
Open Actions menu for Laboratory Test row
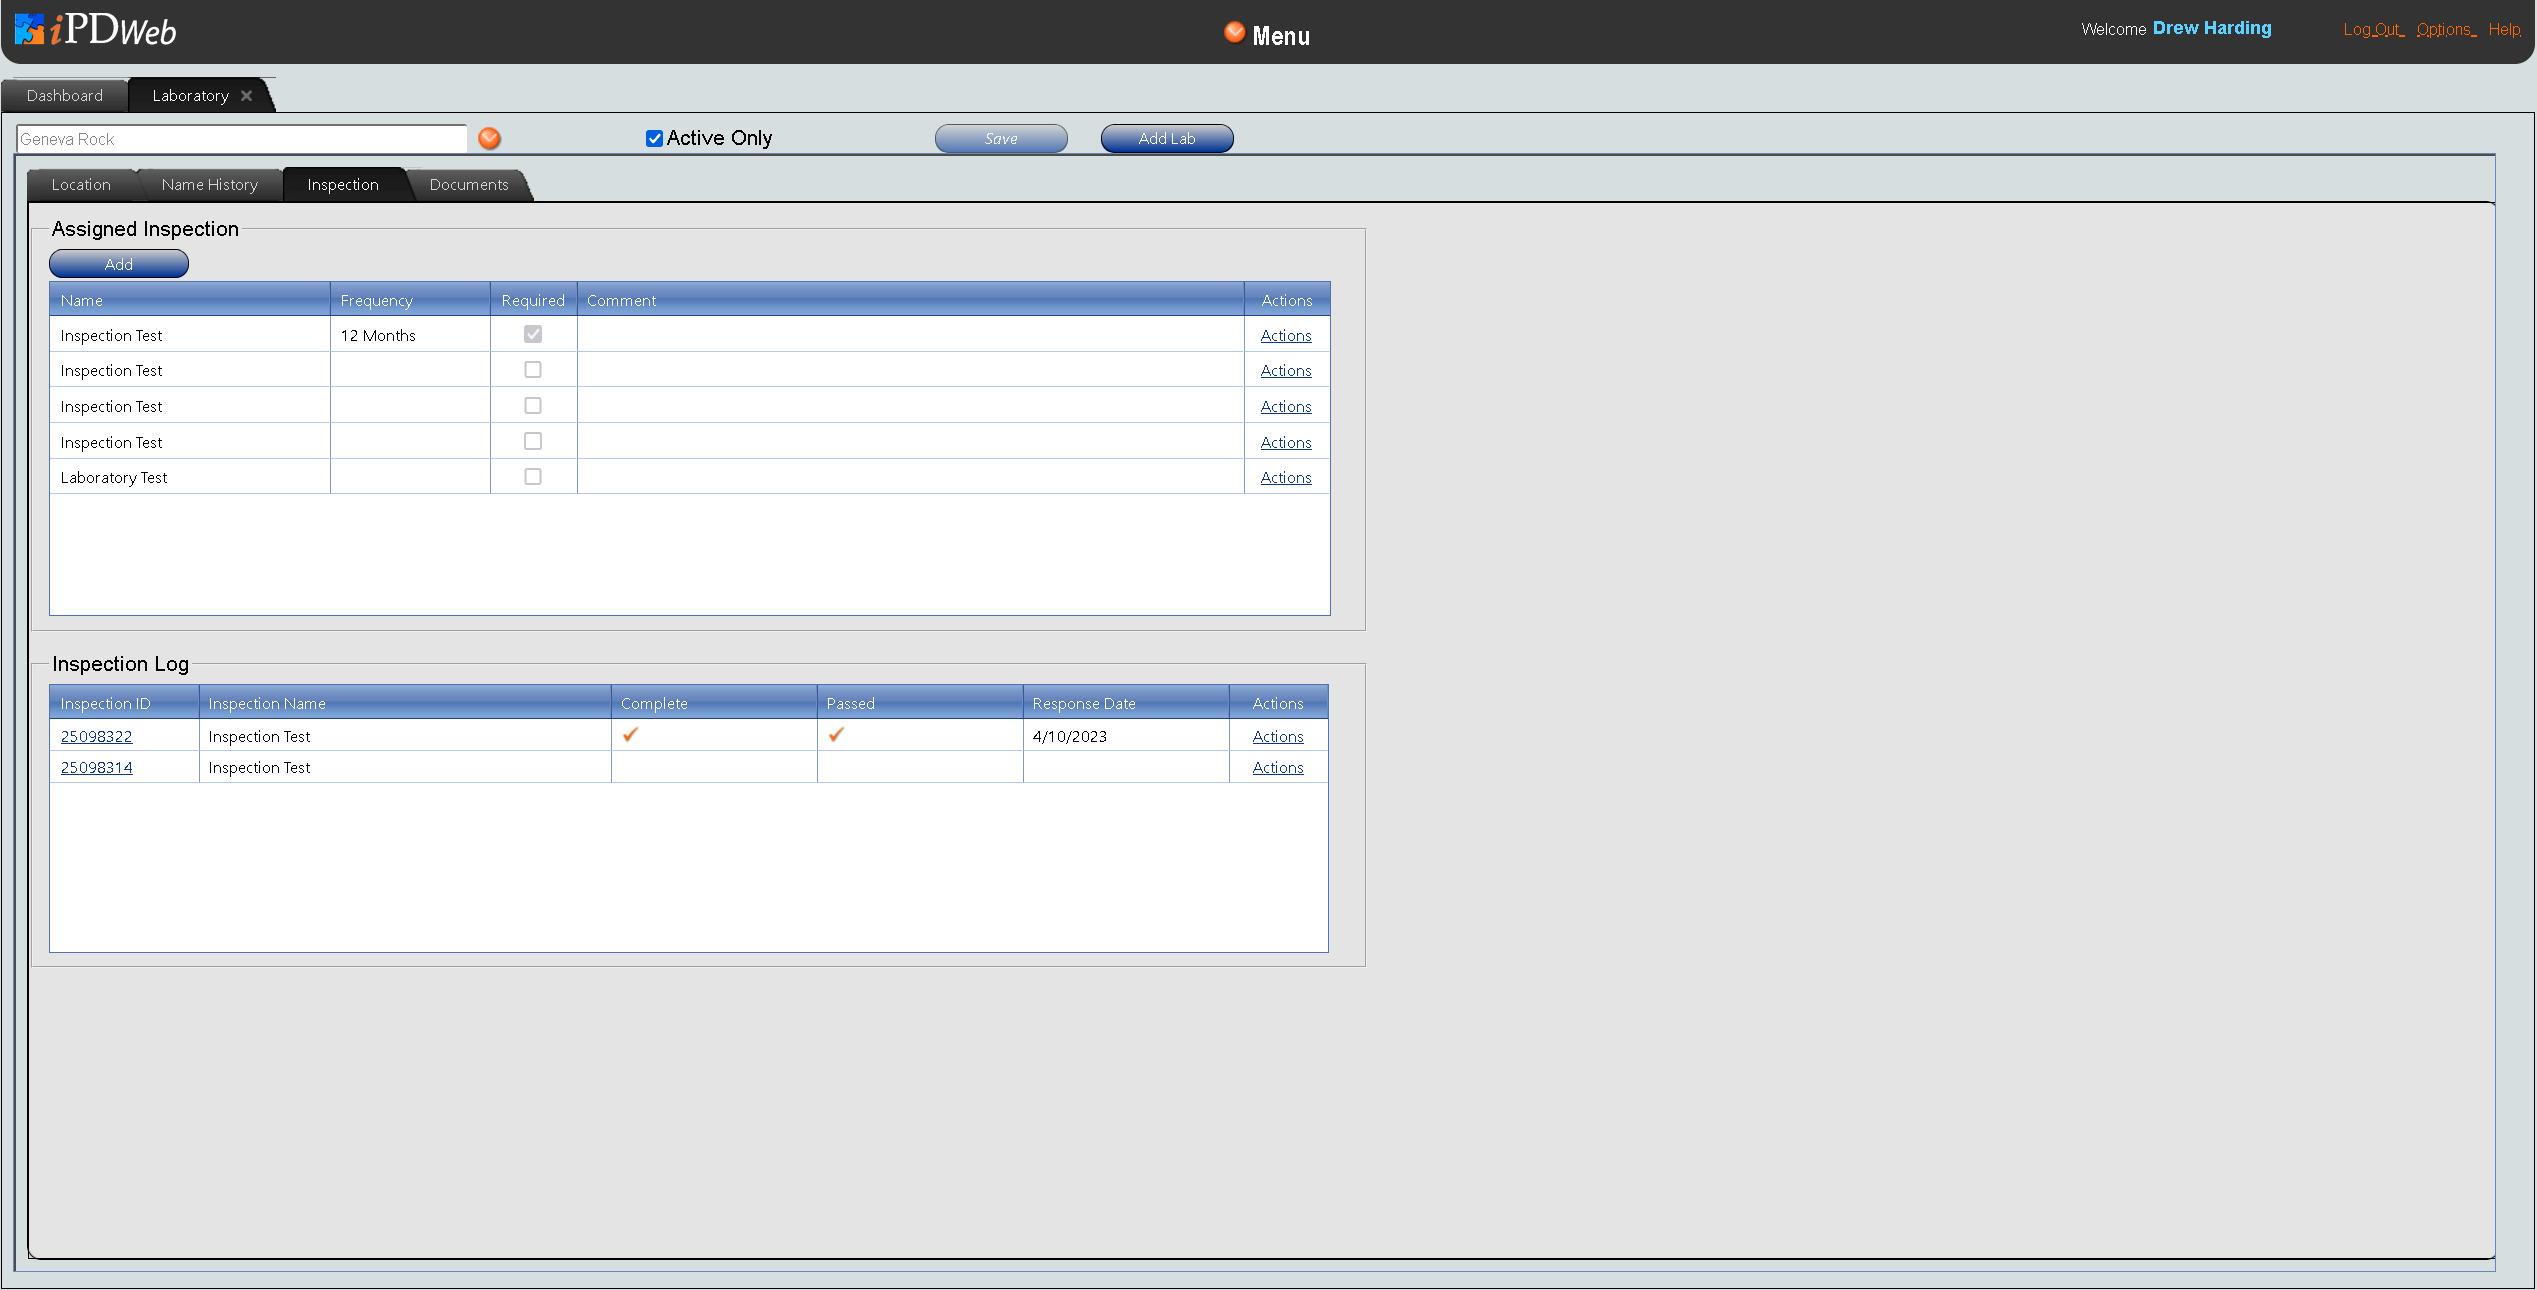1285,478
